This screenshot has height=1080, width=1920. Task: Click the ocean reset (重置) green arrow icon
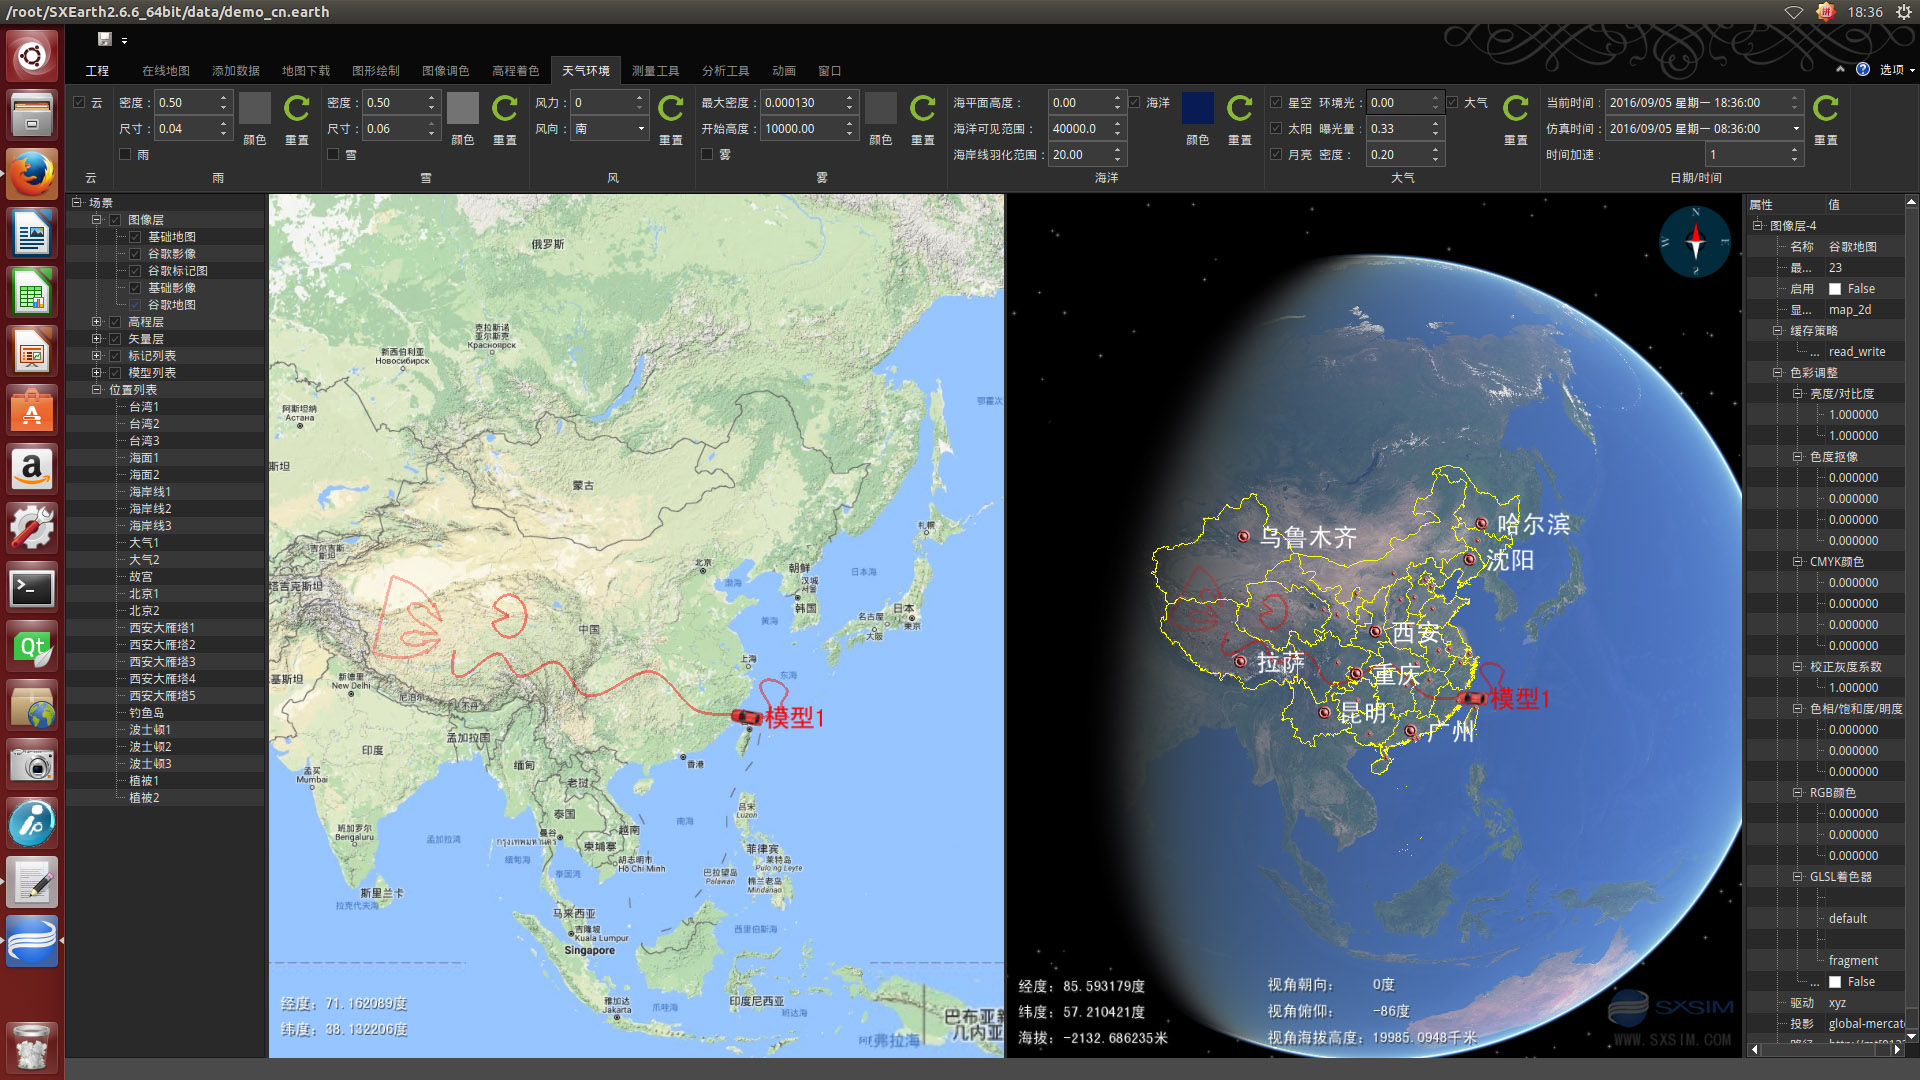click(1240, 108)
